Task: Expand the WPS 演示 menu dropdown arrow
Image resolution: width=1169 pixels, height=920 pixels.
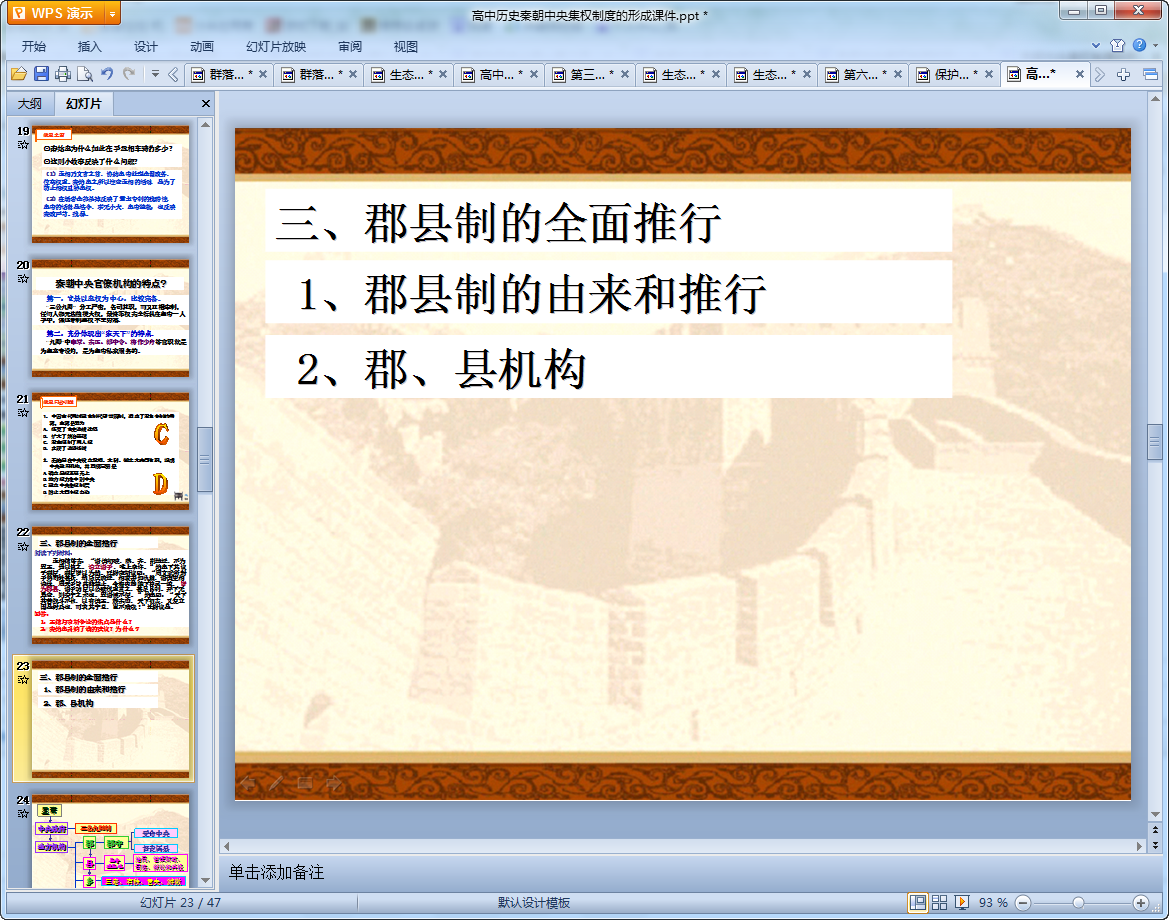Action: (113, 13)
